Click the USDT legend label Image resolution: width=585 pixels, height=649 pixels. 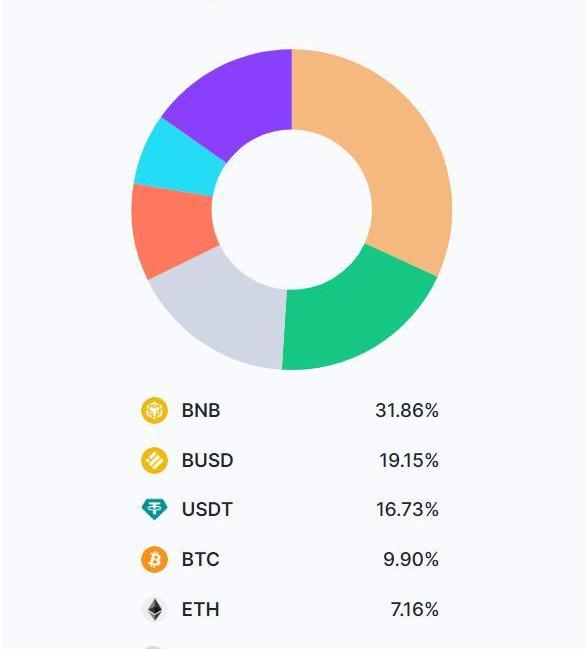207,510
